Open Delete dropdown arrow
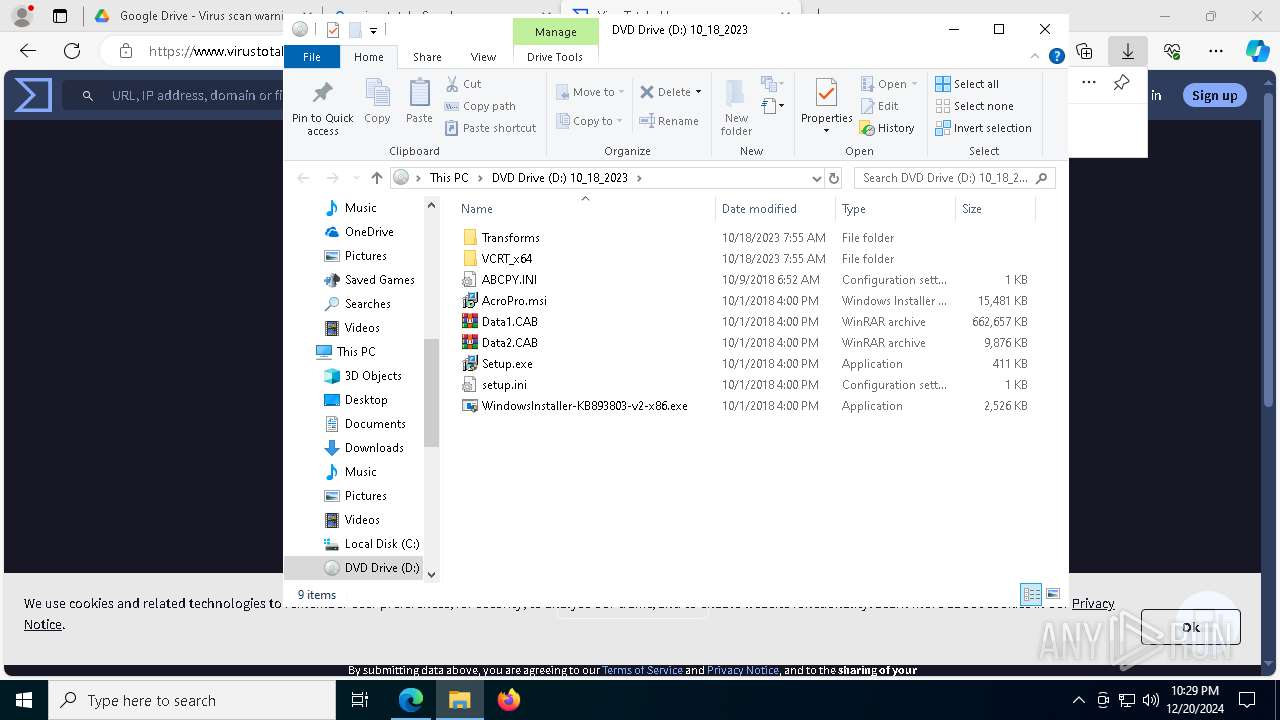The height and width of the screenshot is (720, 1280). pos(698,92)
